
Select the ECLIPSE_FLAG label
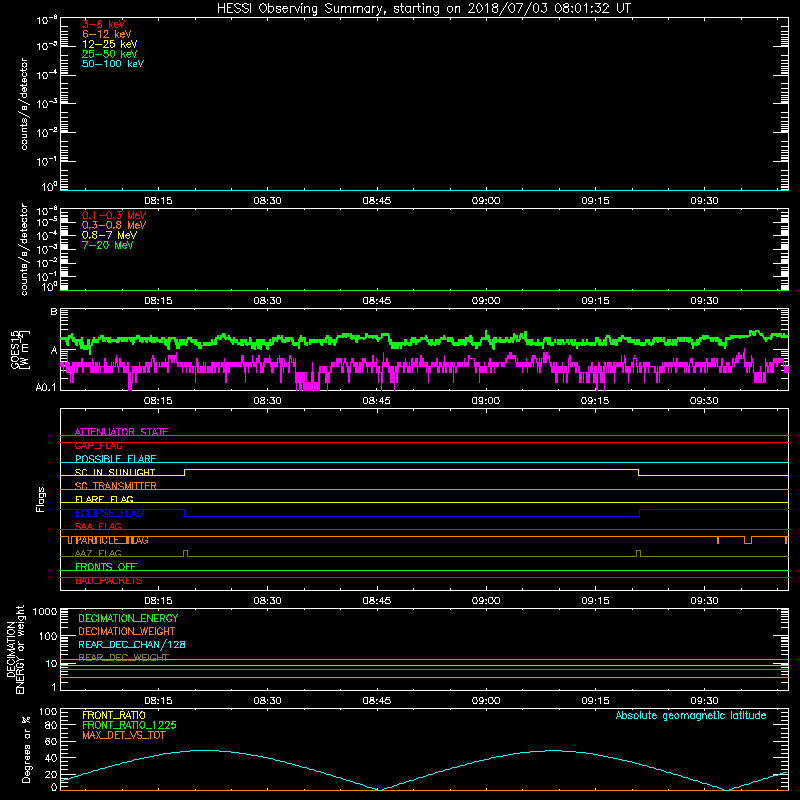tap(109, 513)
